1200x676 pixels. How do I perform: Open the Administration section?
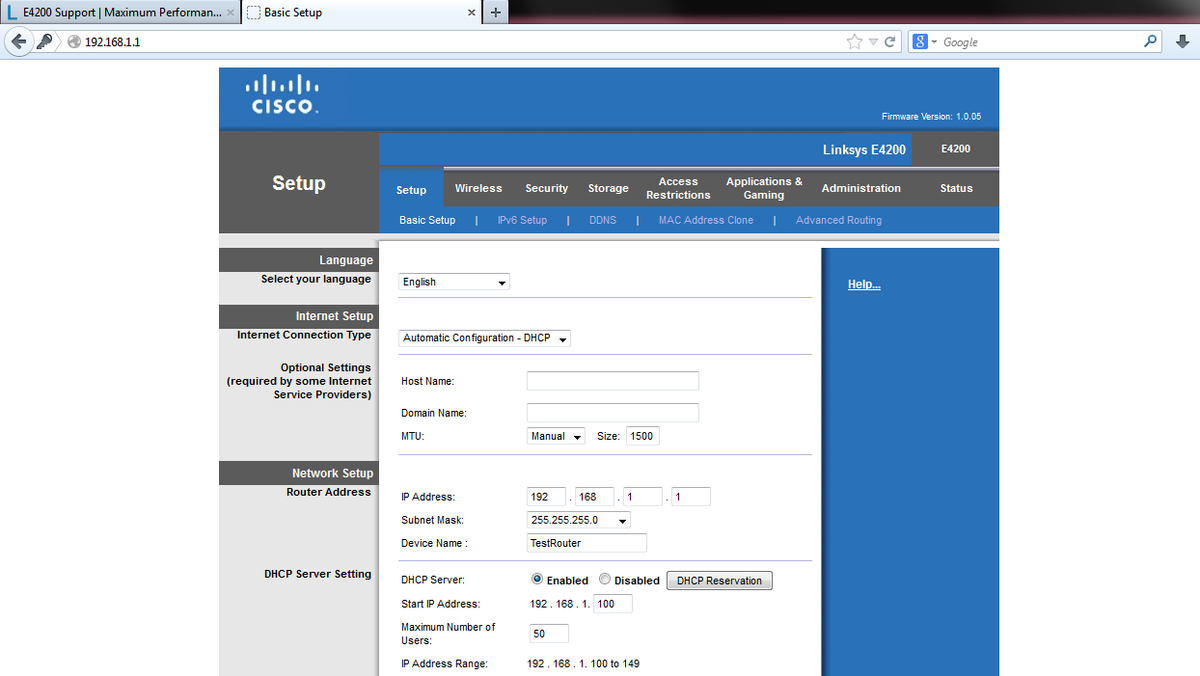[860, 188]
